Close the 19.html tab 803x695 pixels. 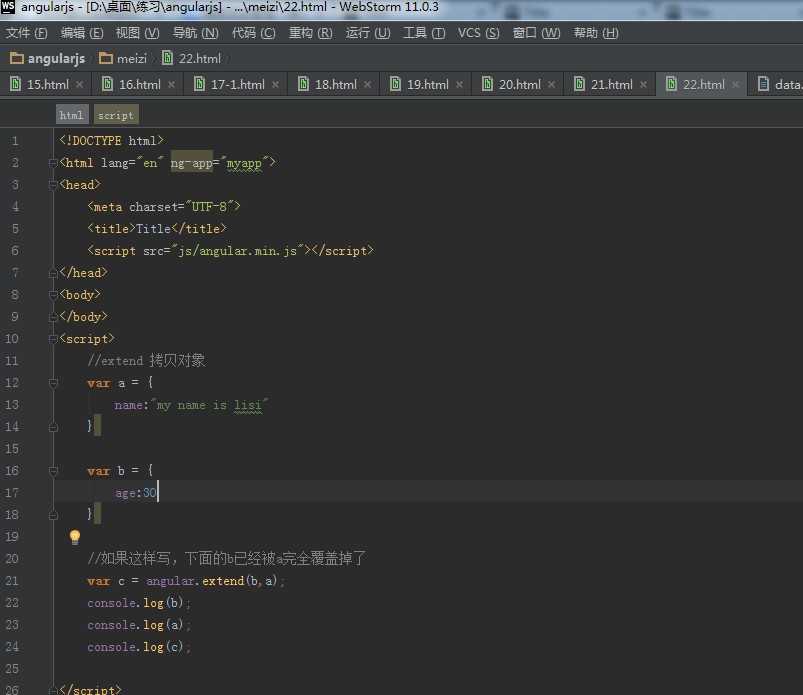pos(459,85)
